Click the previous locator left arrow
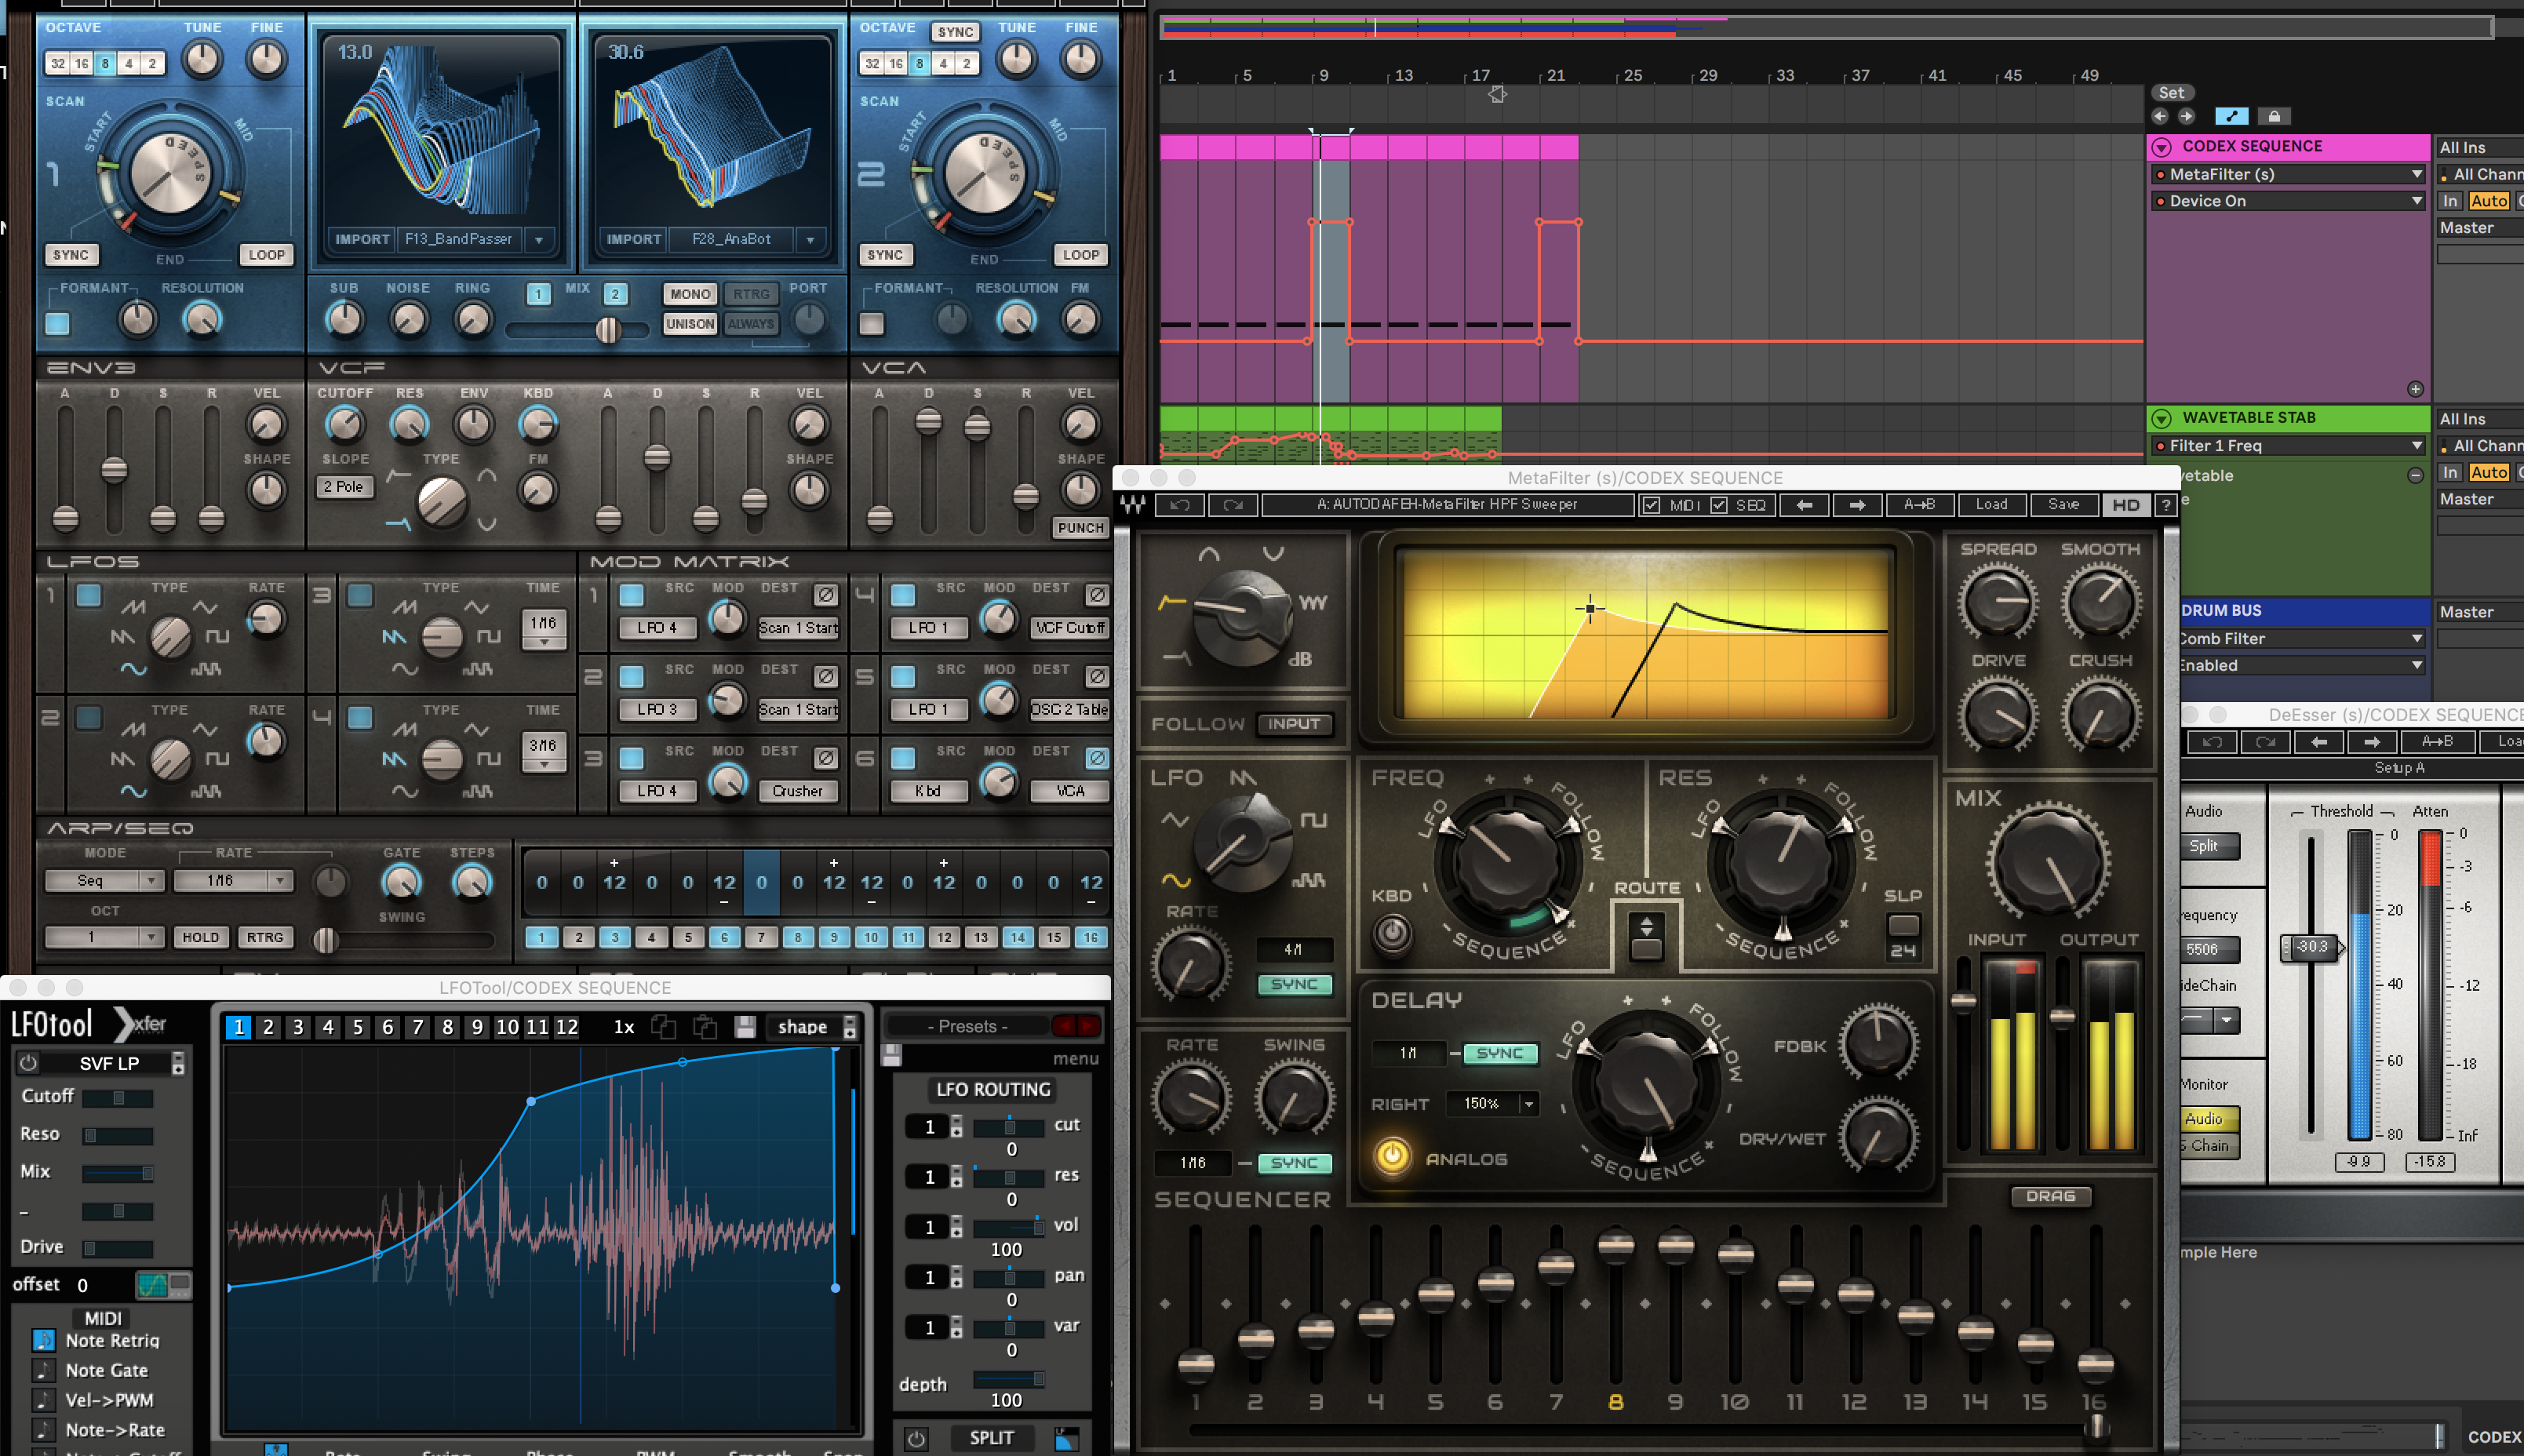 pyautogui.click(x=2160, y=116)
